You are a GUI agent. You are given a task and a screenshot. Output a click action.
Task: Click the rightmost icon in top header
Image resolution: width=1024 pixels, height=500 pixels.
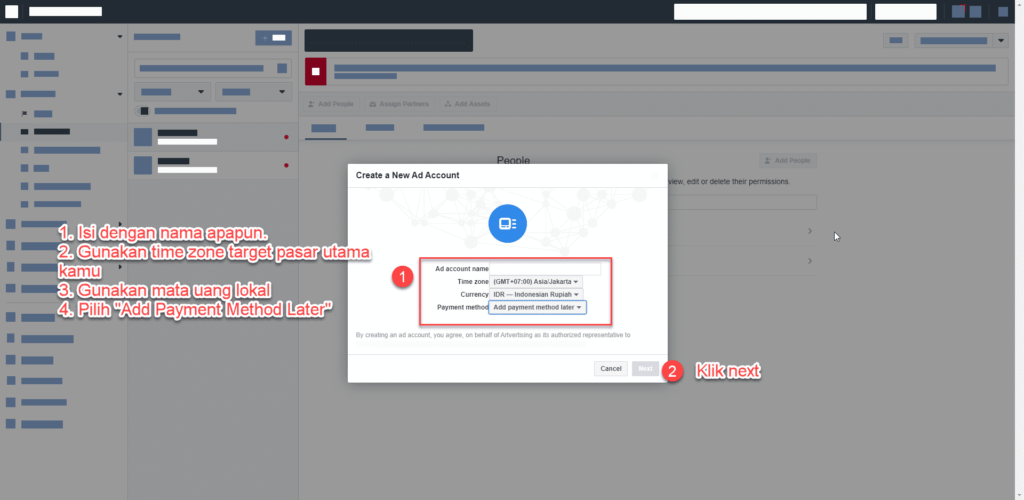pyautogui.click(x=1003, y=12)
